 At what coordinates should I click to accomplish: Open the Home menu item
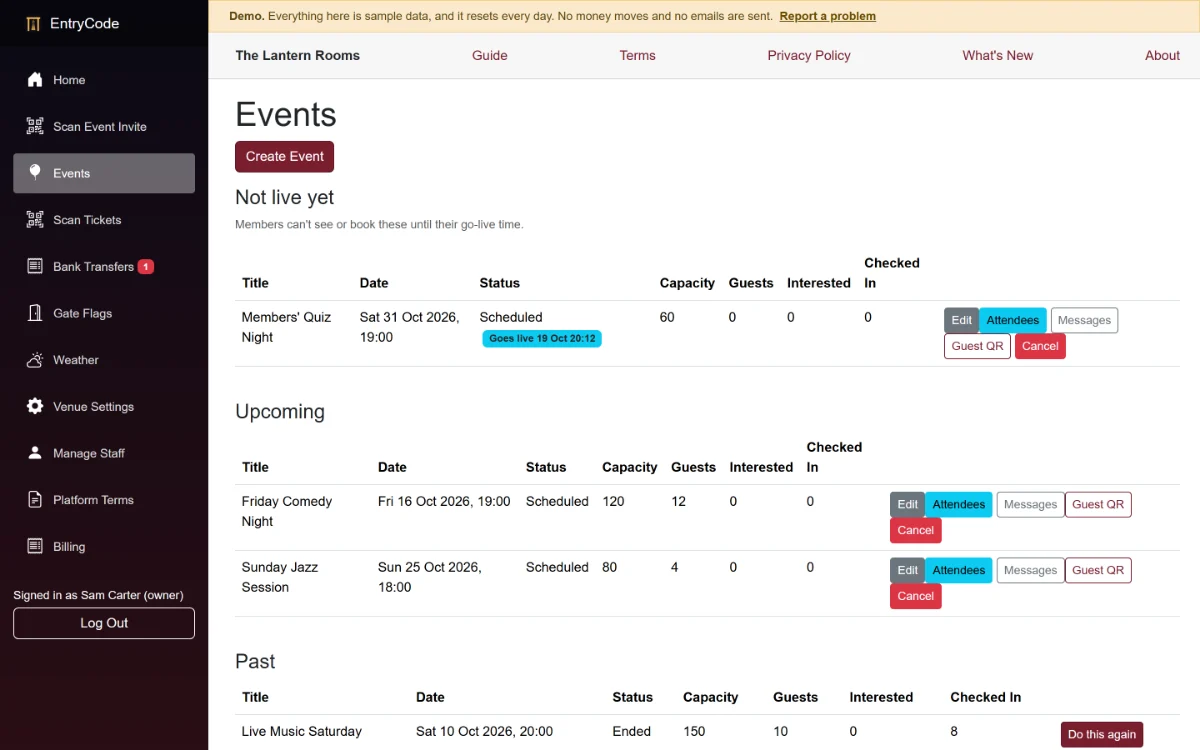tap(104, 80)
